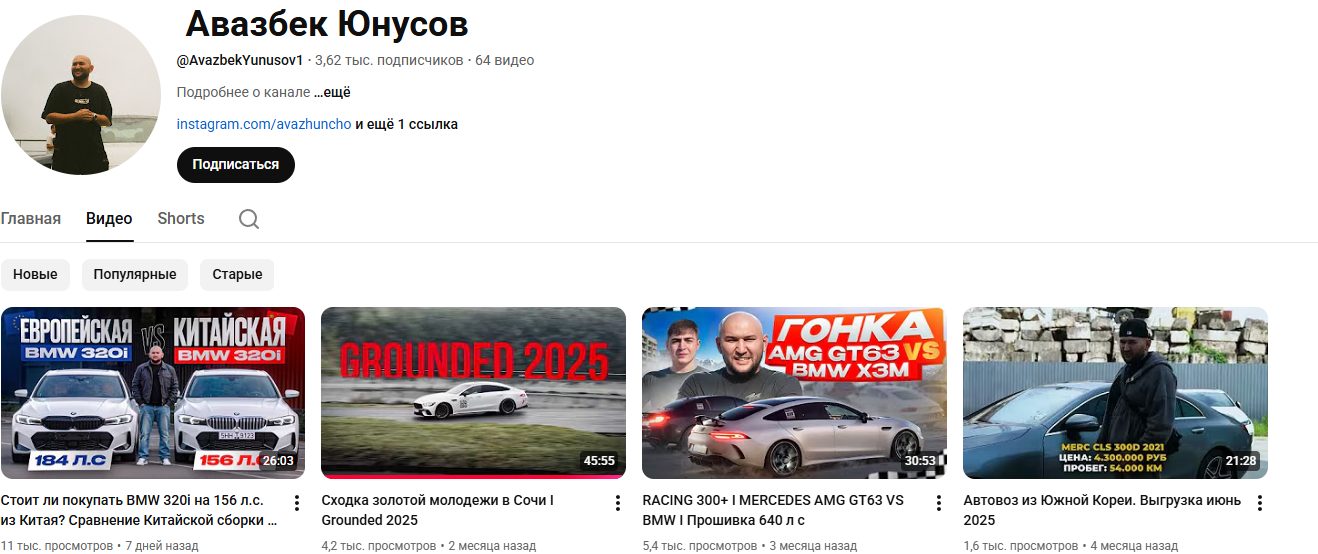
Task: Select the Популярные filter chip
Action: [135, 274]
